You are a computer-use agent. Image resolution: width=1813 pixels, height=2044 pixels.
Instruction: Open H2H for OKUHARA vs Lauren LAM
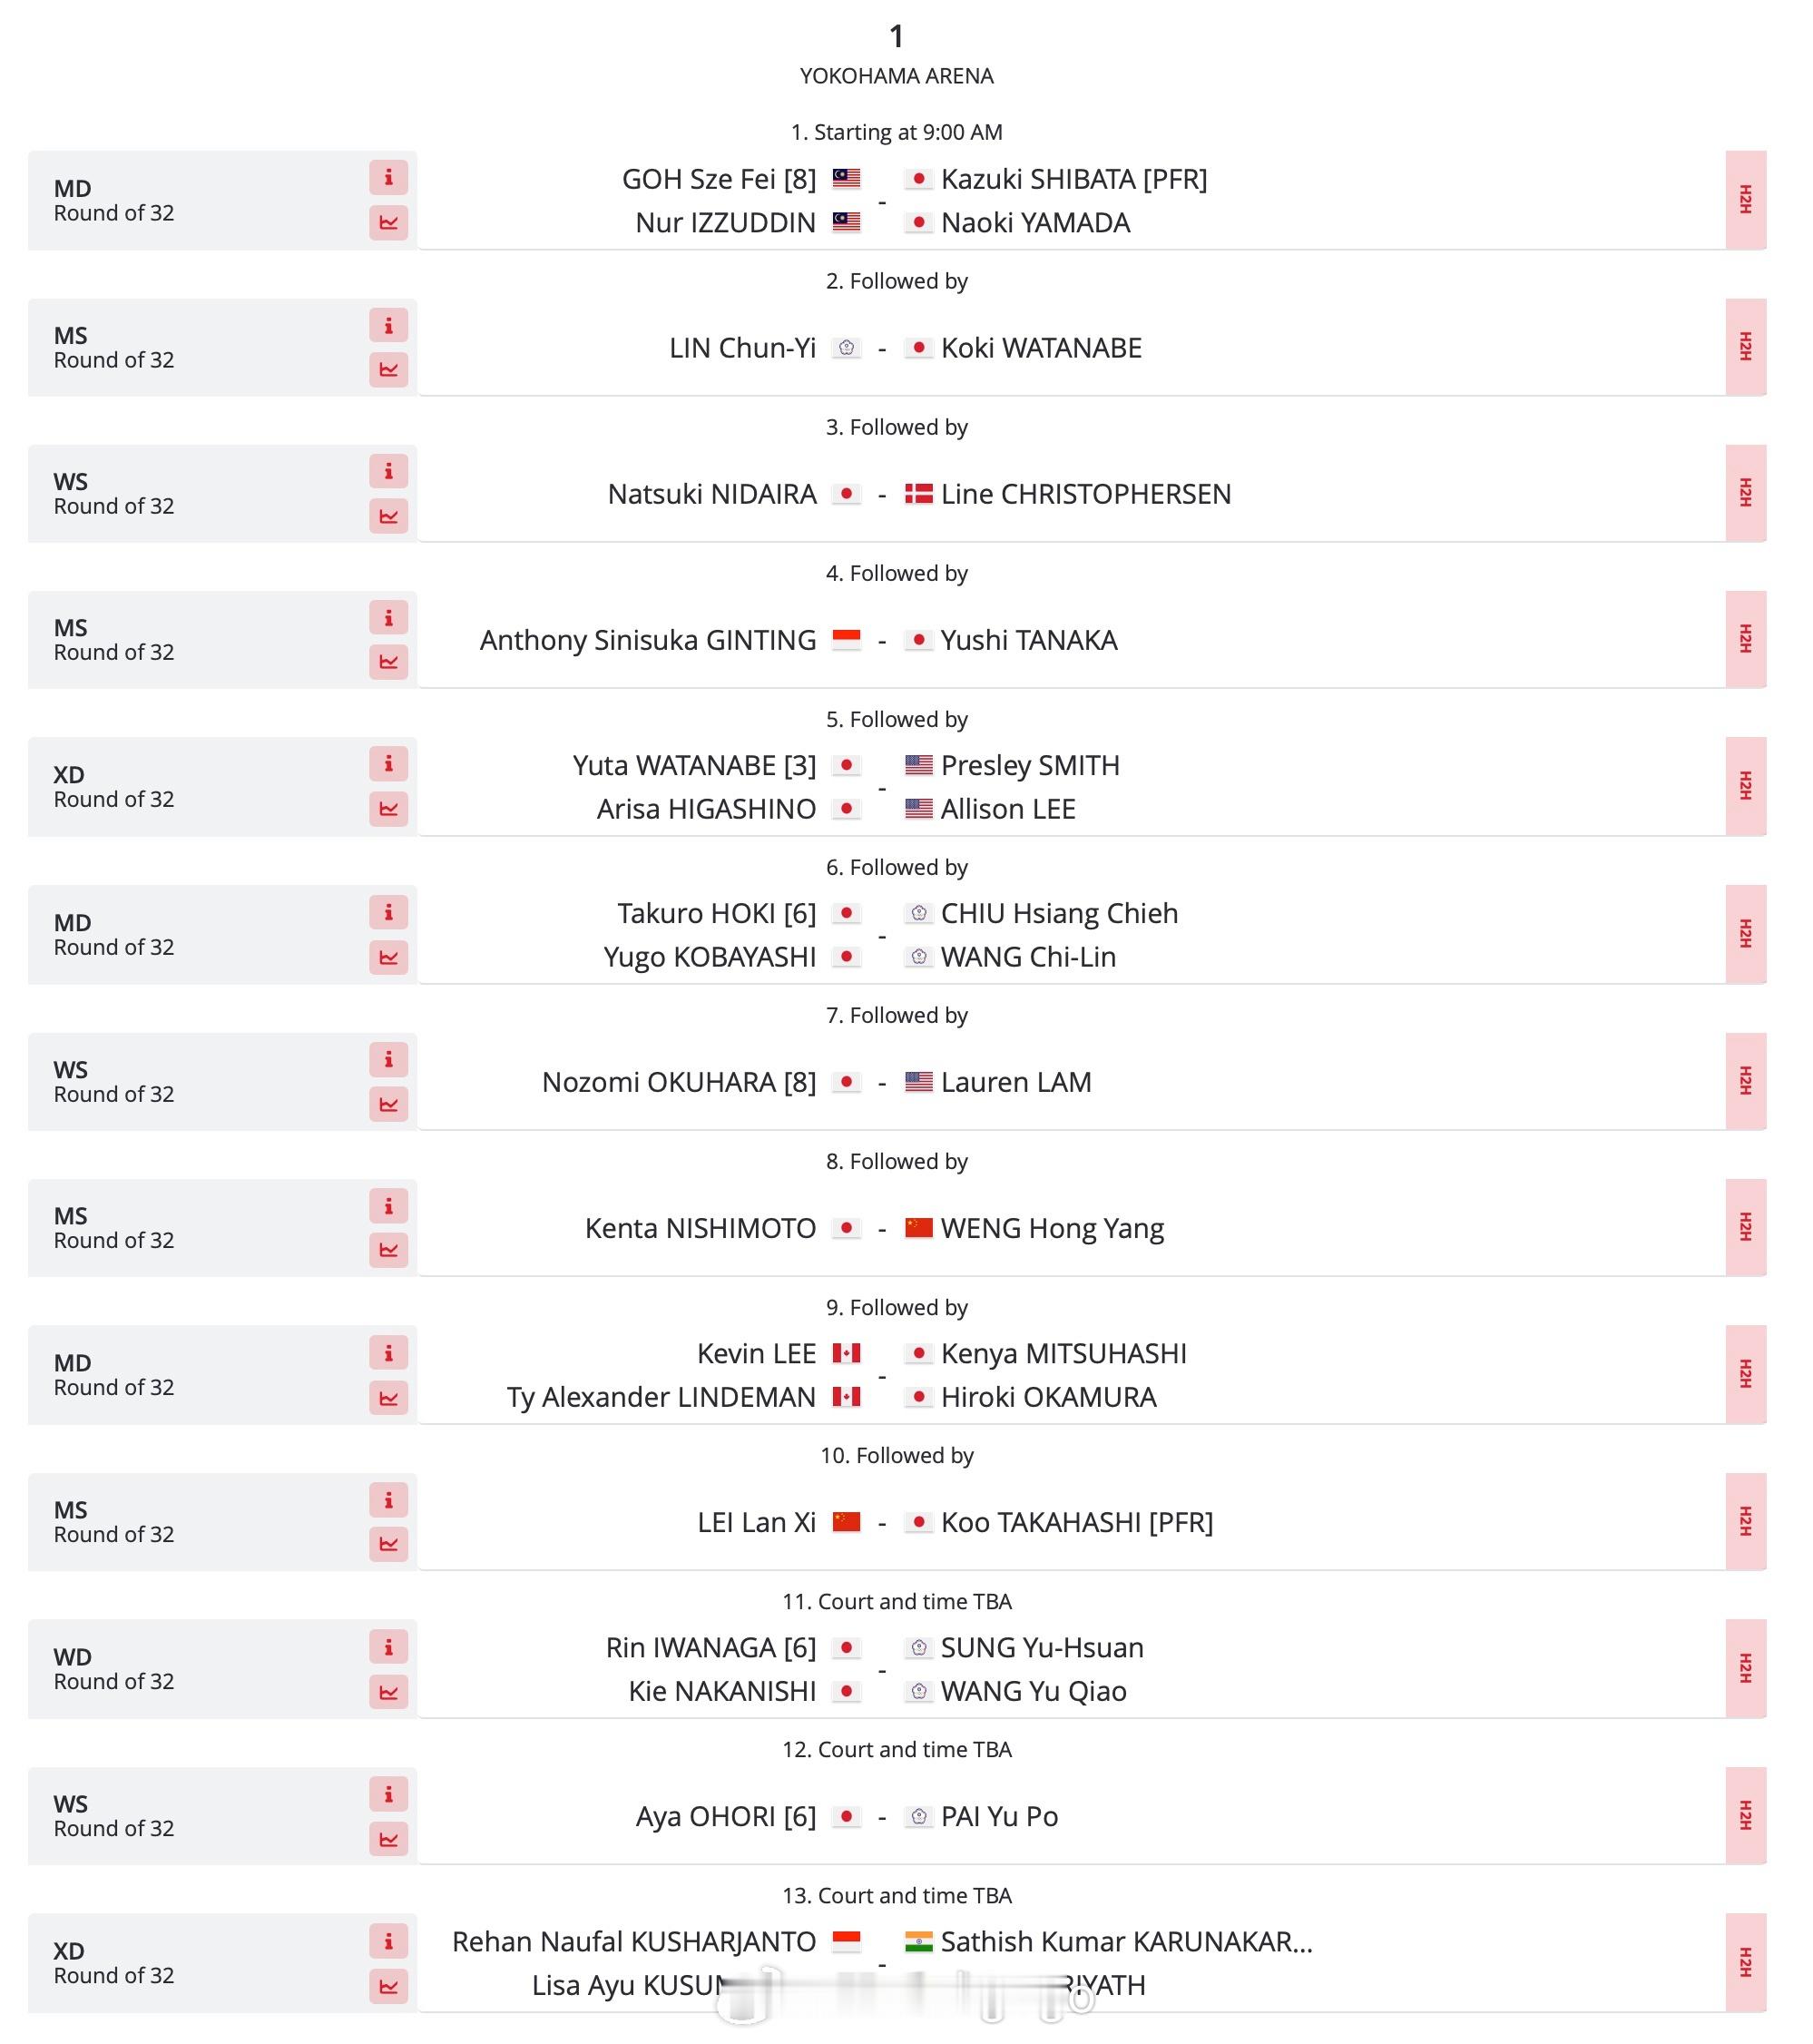(1745, 1081)
